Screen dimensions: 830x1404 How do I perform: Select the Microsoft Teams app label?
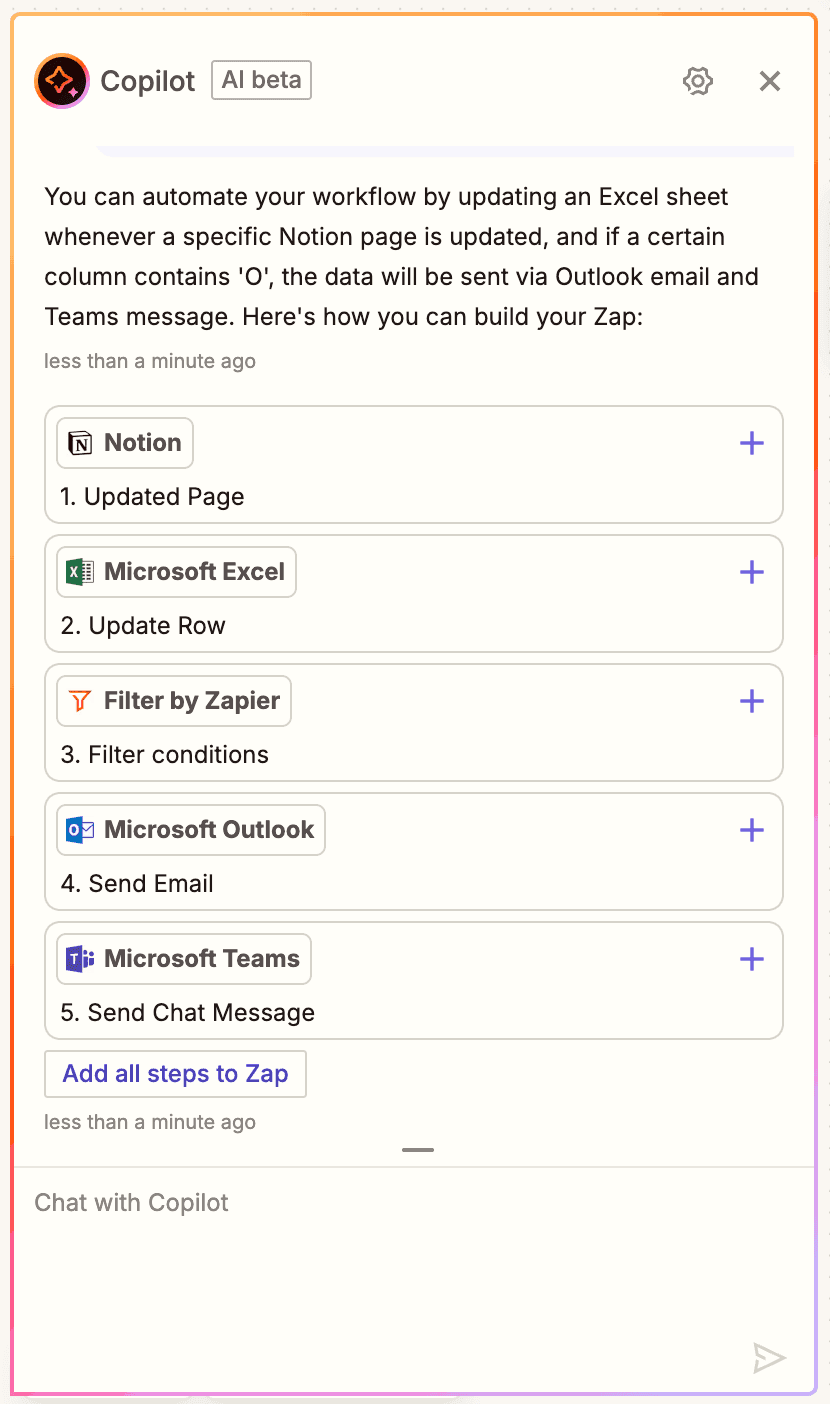pos(202,959)
